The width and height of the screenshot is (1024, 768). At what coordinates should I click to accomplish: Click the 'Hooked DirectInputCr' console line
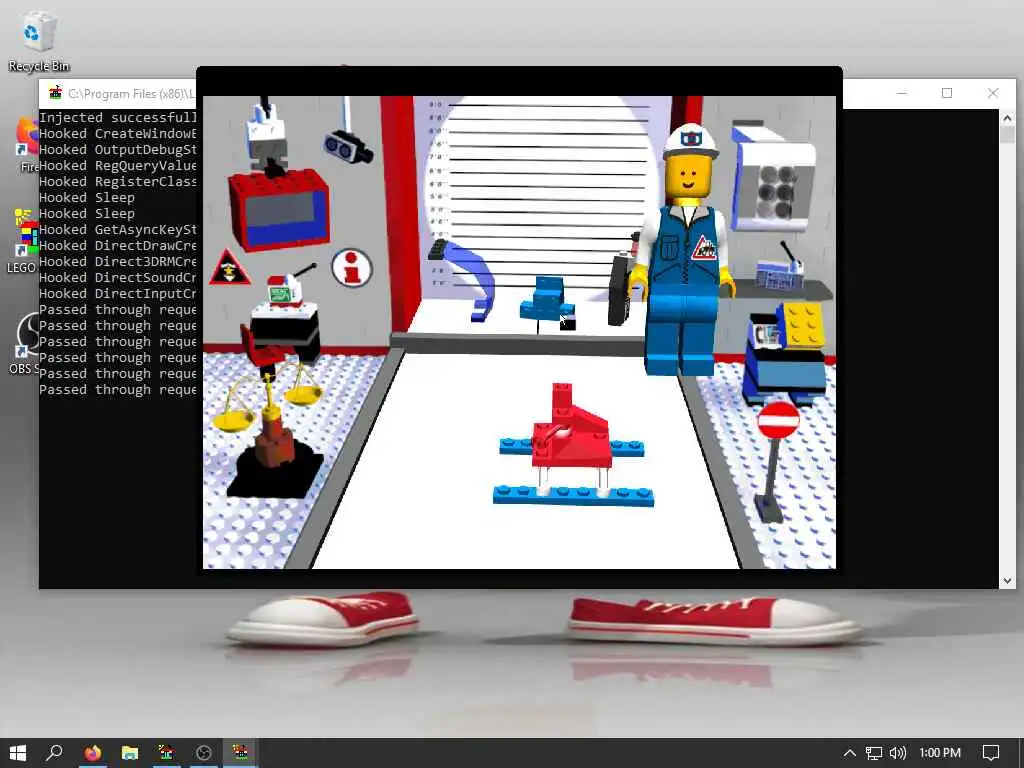[118, 293]
